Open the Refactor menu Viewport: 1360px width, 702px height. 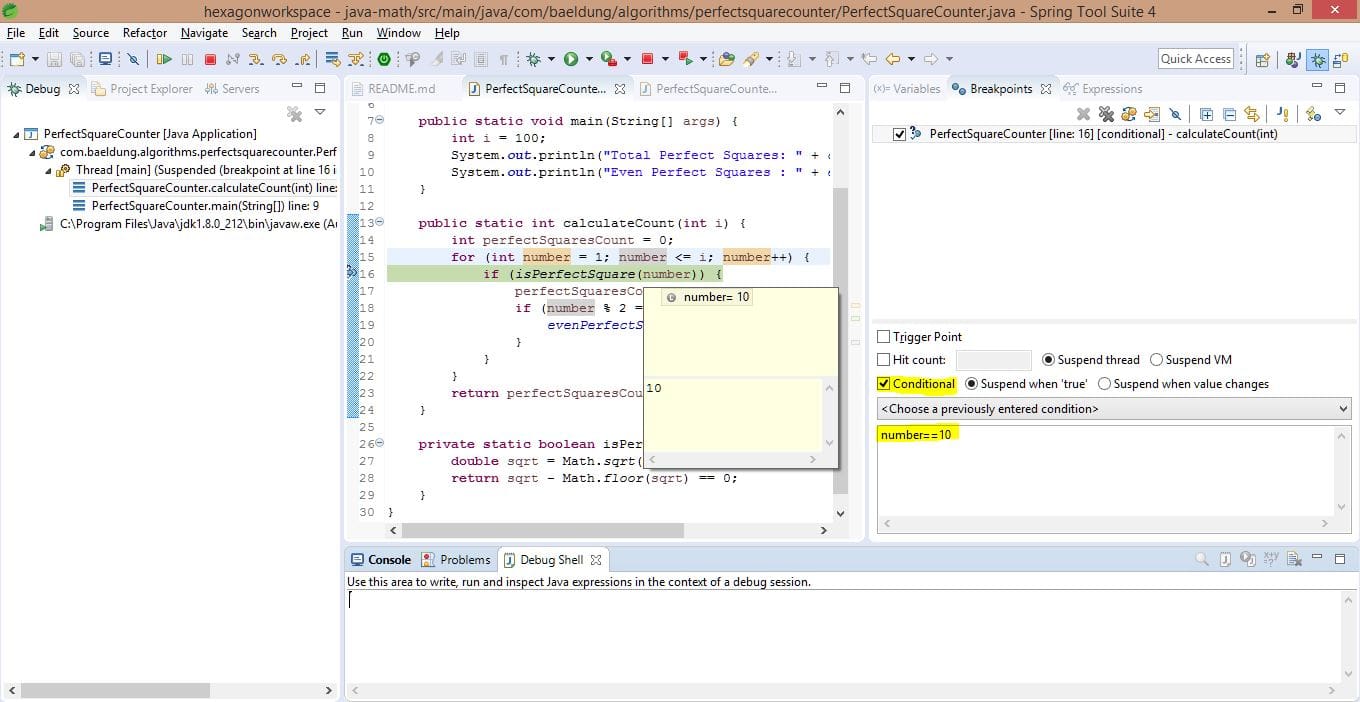pos(144,33)
